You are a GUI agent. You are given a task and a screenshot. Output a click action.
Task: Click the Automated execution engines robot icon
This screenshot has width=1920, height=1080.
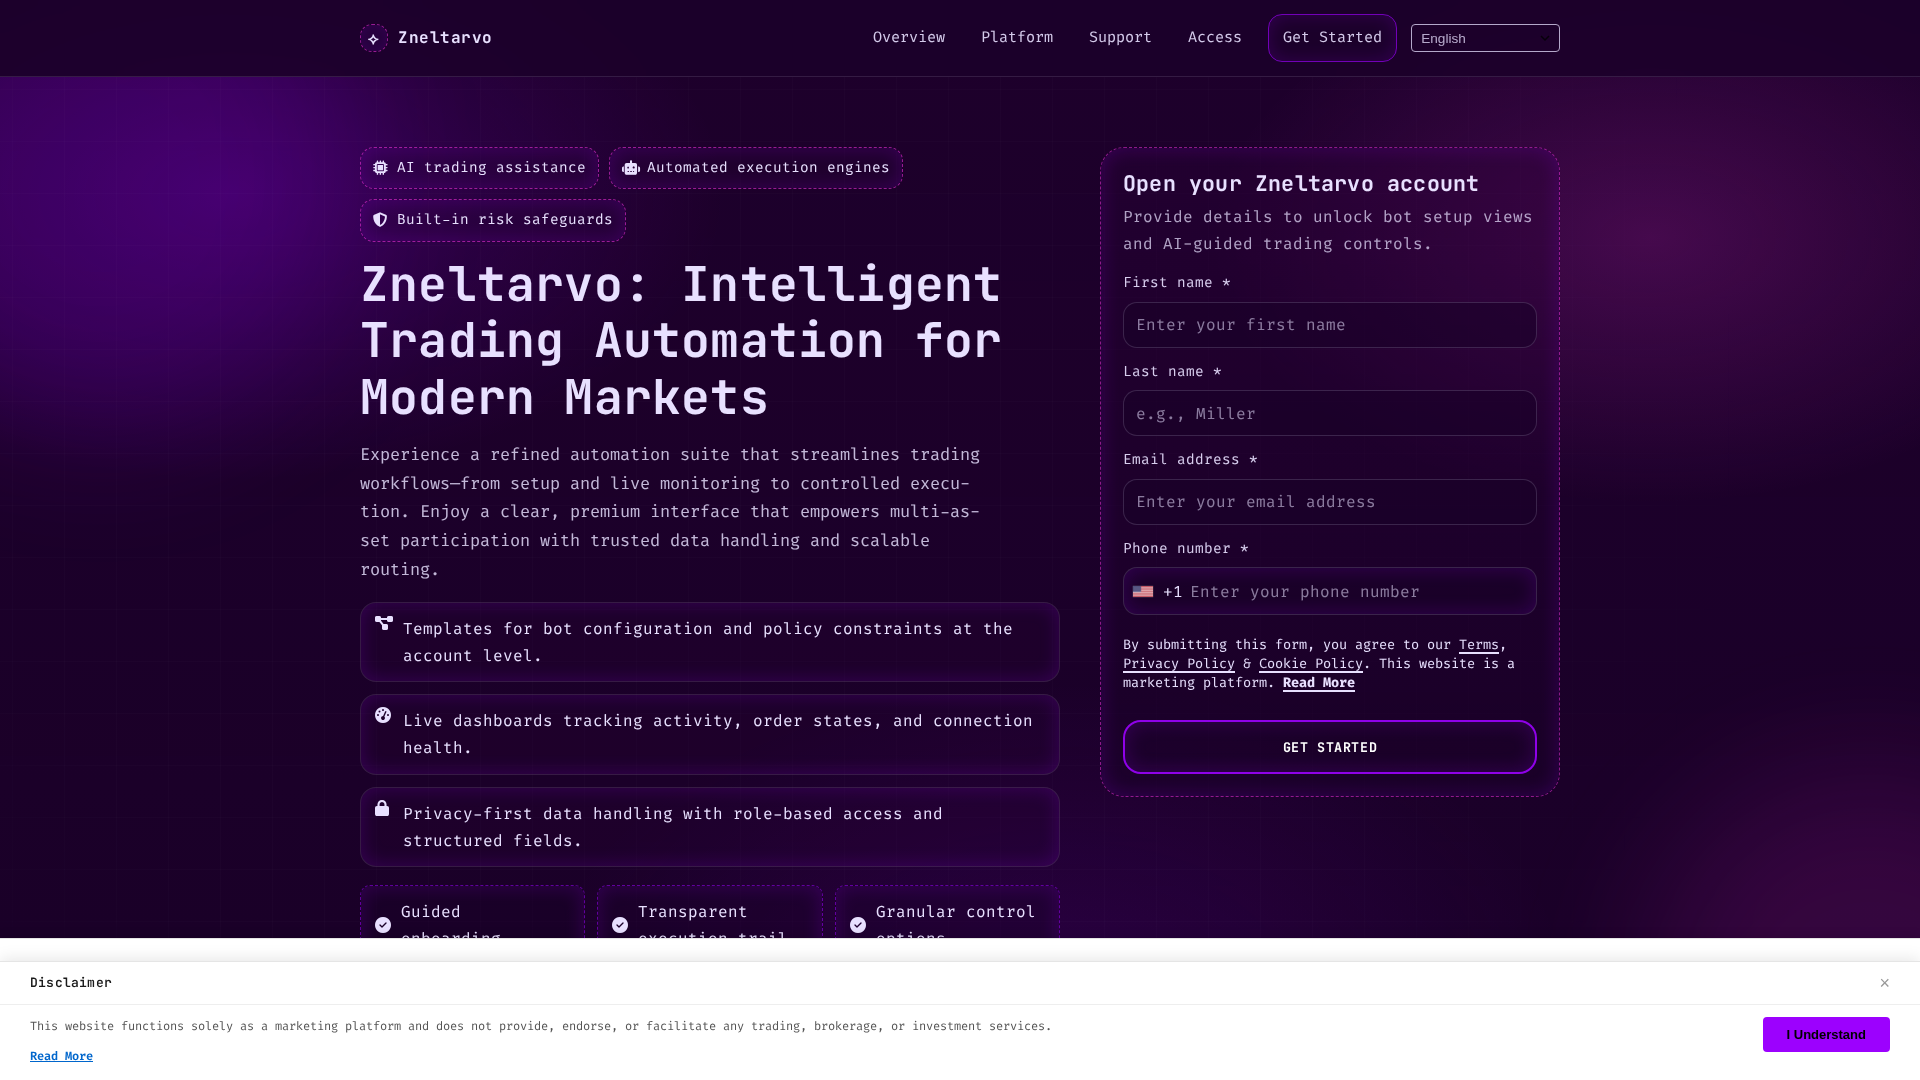point(630,168)
